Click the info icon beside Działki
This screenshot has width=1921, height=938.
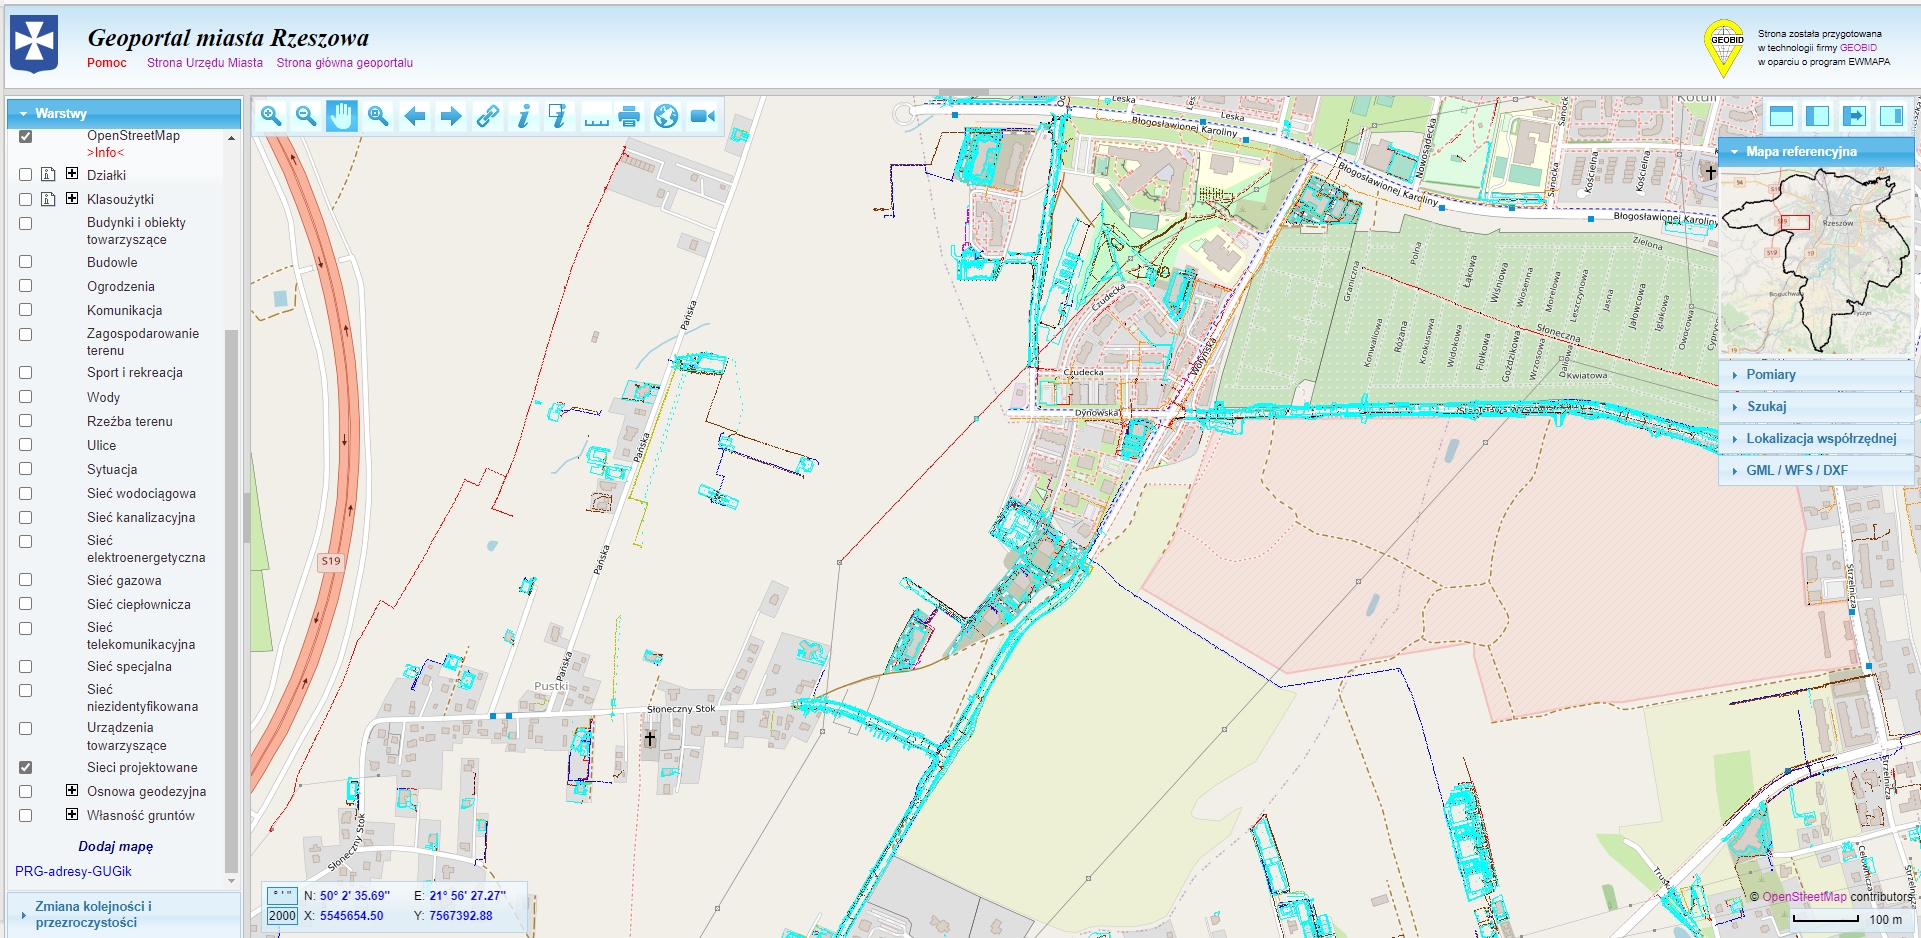click(48, 174)
